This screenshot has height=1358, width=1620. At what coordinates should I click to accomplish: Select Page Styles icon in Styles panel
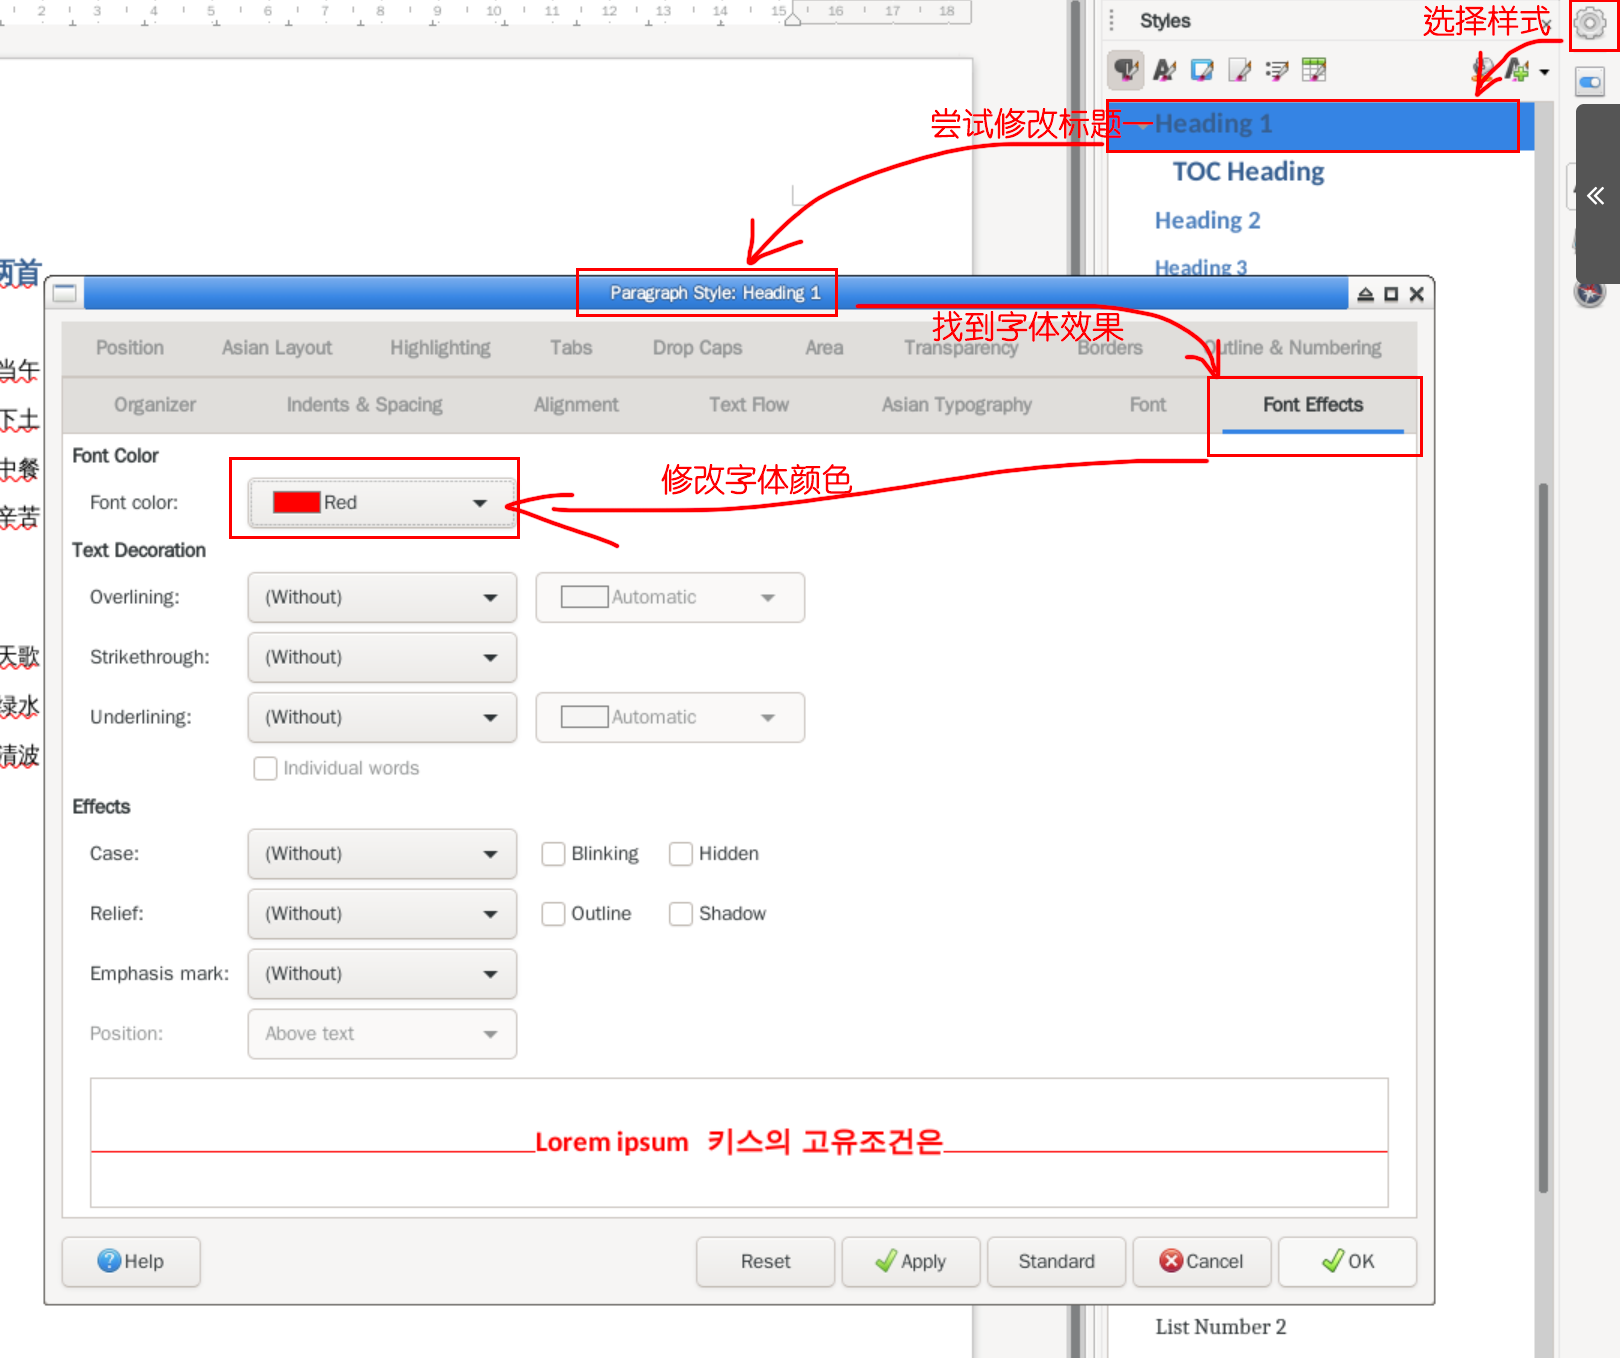[x=1239, y=70]
